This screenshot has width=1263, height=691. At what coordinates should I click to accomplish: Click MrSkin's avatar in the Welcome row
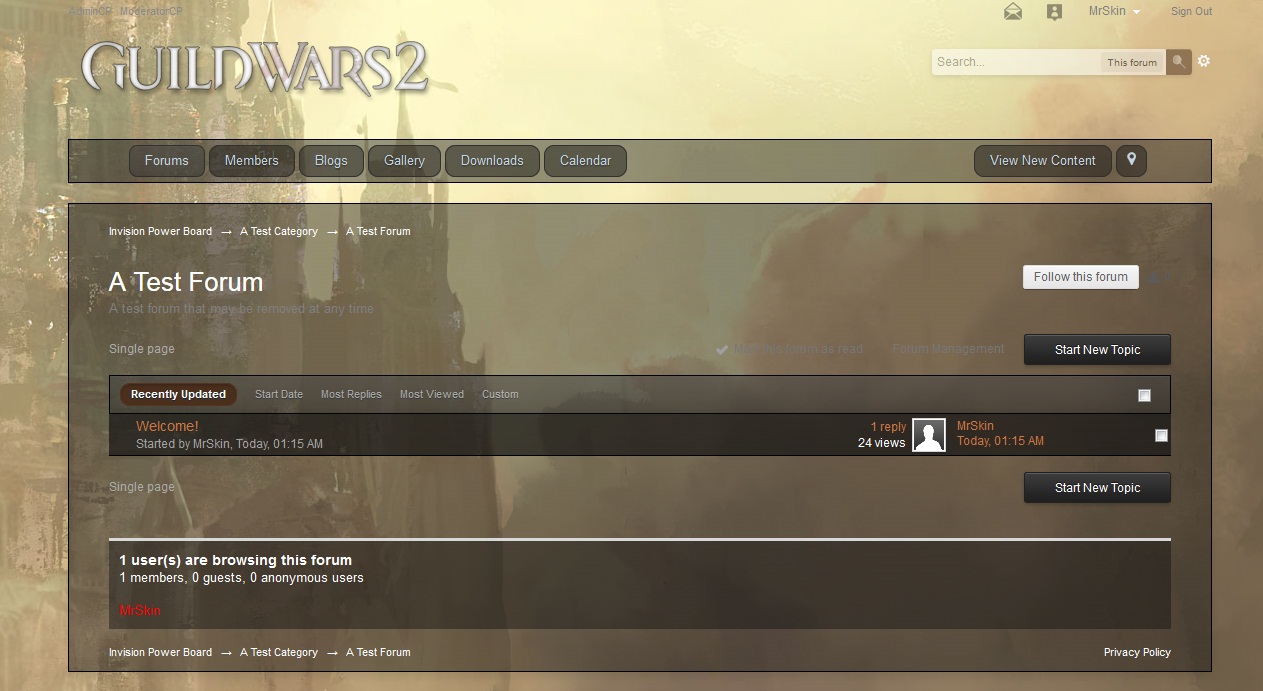[x=929, y=435]
